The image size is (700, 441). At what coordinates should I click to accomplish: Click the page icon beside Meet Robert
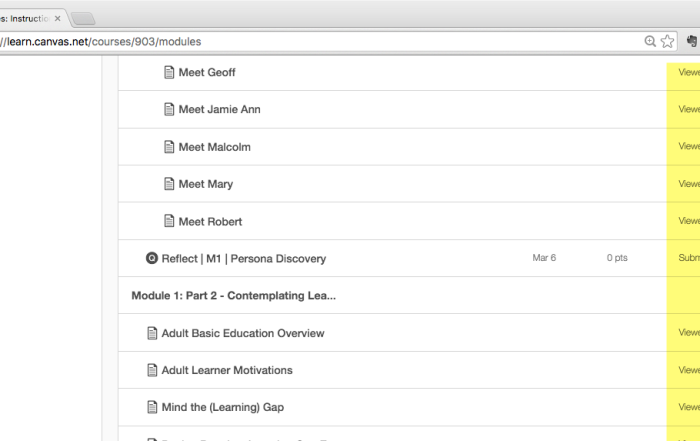pyautogui.click(x=169, y=221)
